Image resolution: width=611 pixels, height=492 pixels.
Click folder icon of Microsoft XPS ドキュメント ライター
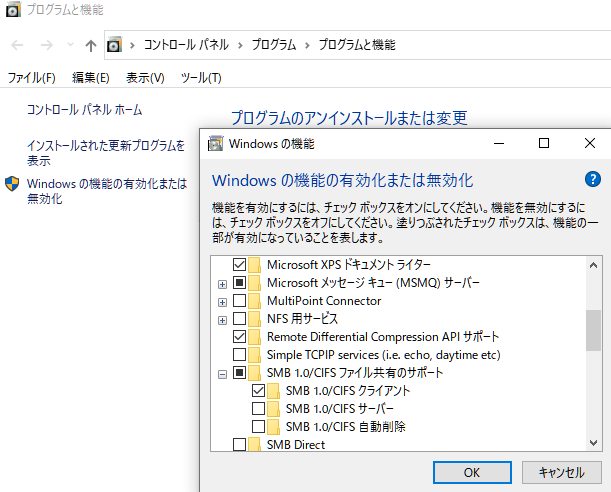(x=254, y=265)
